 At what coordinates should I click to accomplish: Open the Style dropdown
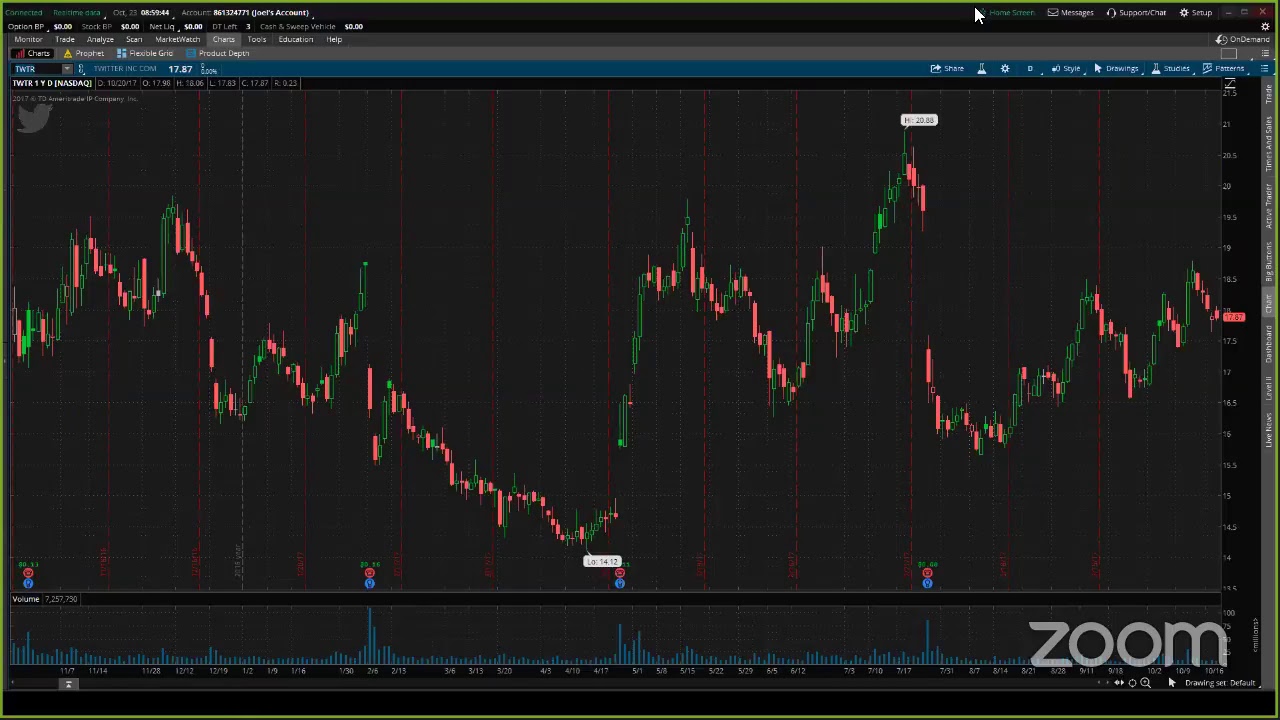coord(1066,69)
